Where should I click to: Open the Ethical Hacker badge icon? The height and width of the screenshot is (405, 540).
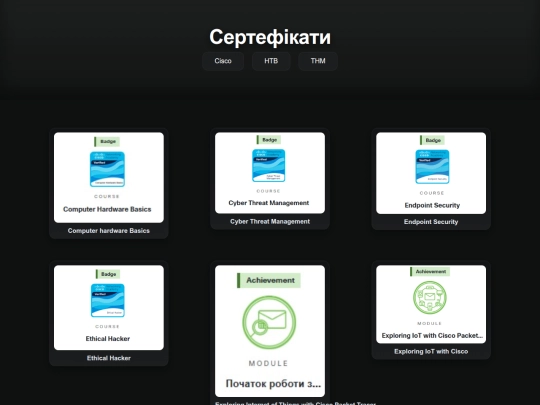[107, 300]
